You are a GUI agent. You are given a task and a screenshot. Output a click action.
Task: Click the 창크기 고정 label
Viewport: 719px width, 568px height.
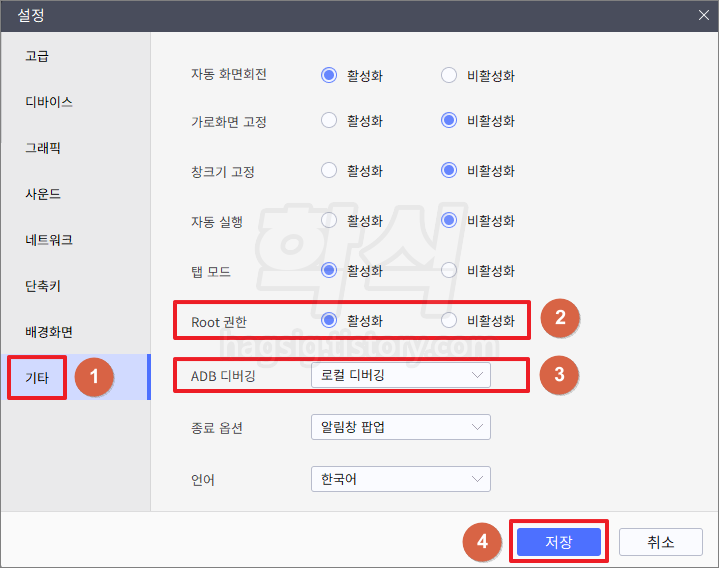[x=222, y=171]
